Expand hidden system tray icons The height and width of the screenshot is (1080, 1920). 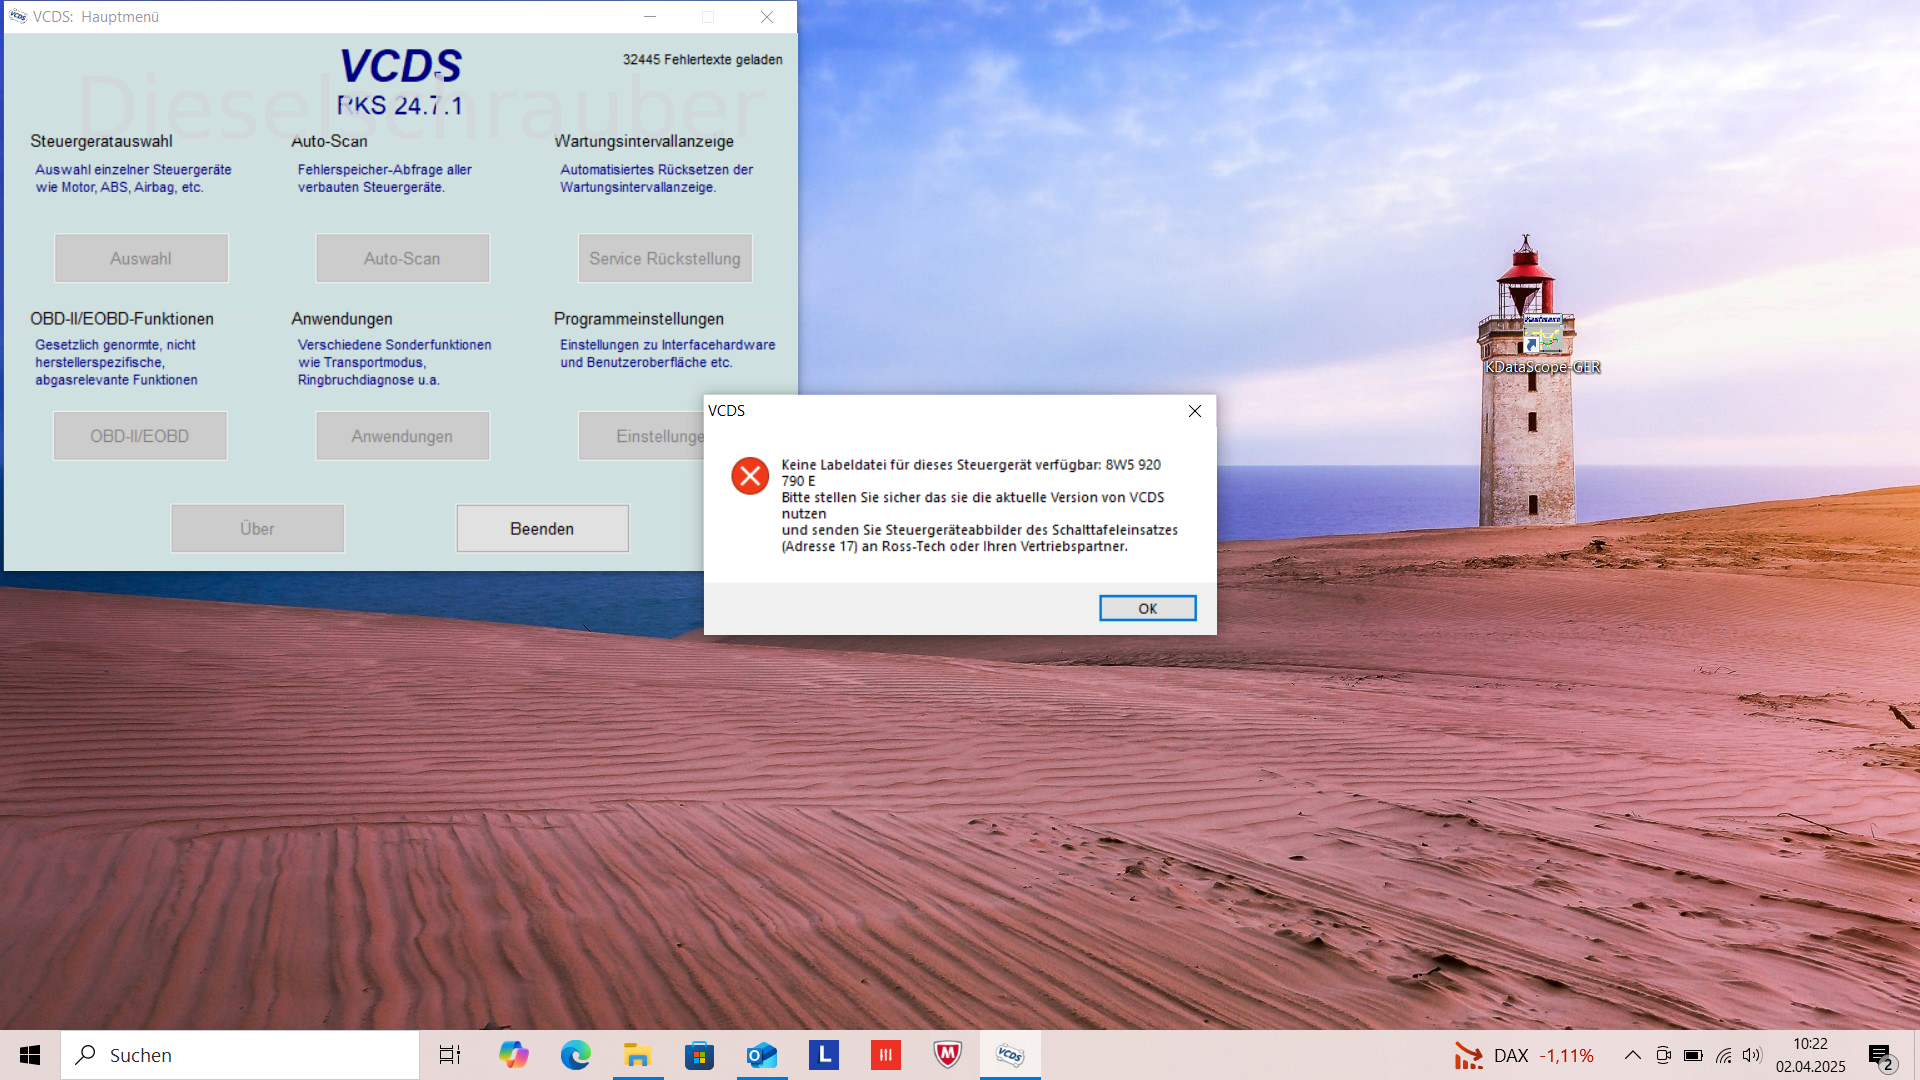(x=1632, y=1055)
